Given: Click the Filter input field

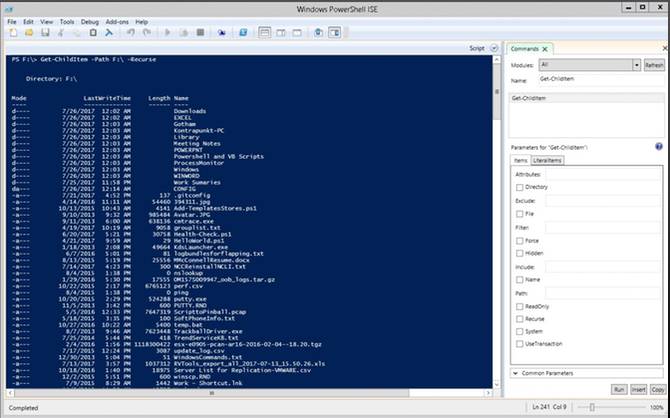Looking at the screenshot, I should coord(602,228).
